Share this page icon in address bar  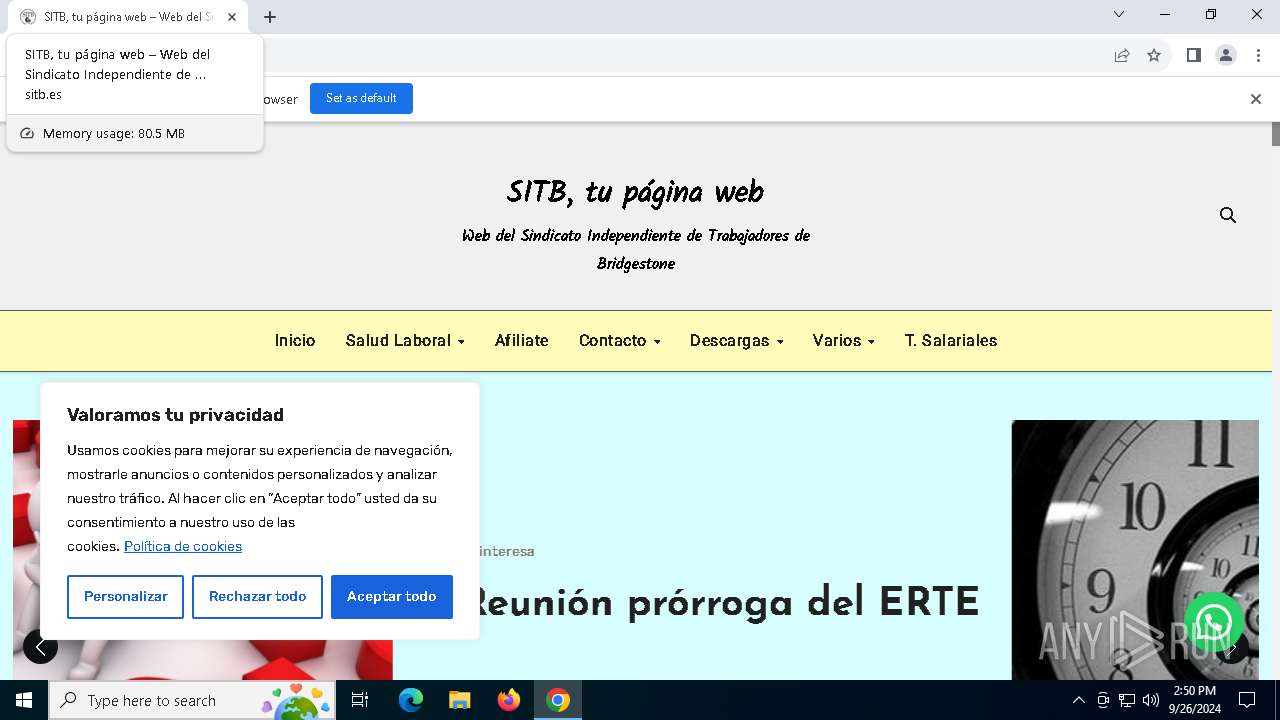1122,55
